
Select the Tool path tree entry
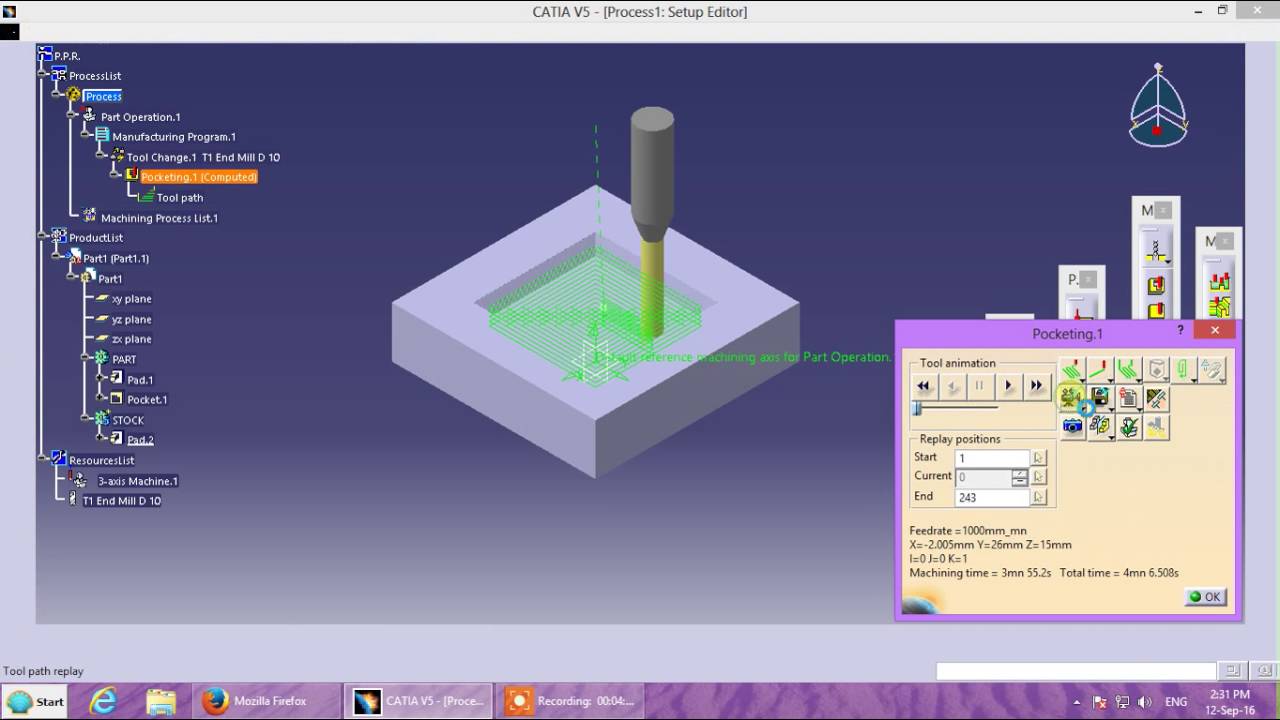(x=180, y=198)
